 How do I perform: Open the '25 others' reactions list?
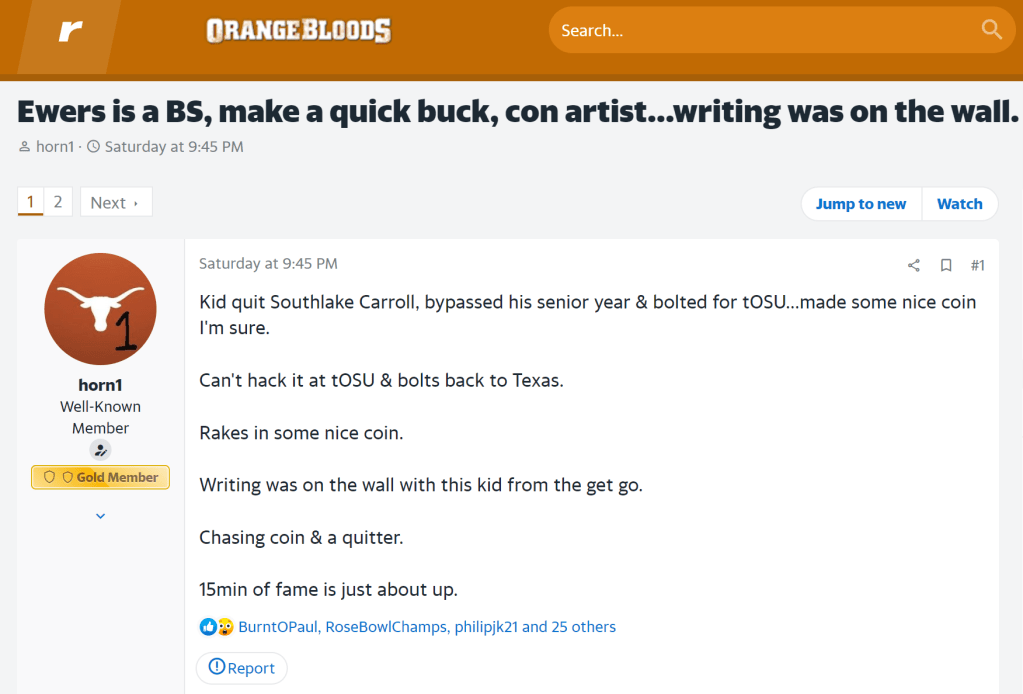tap(583, 627)
